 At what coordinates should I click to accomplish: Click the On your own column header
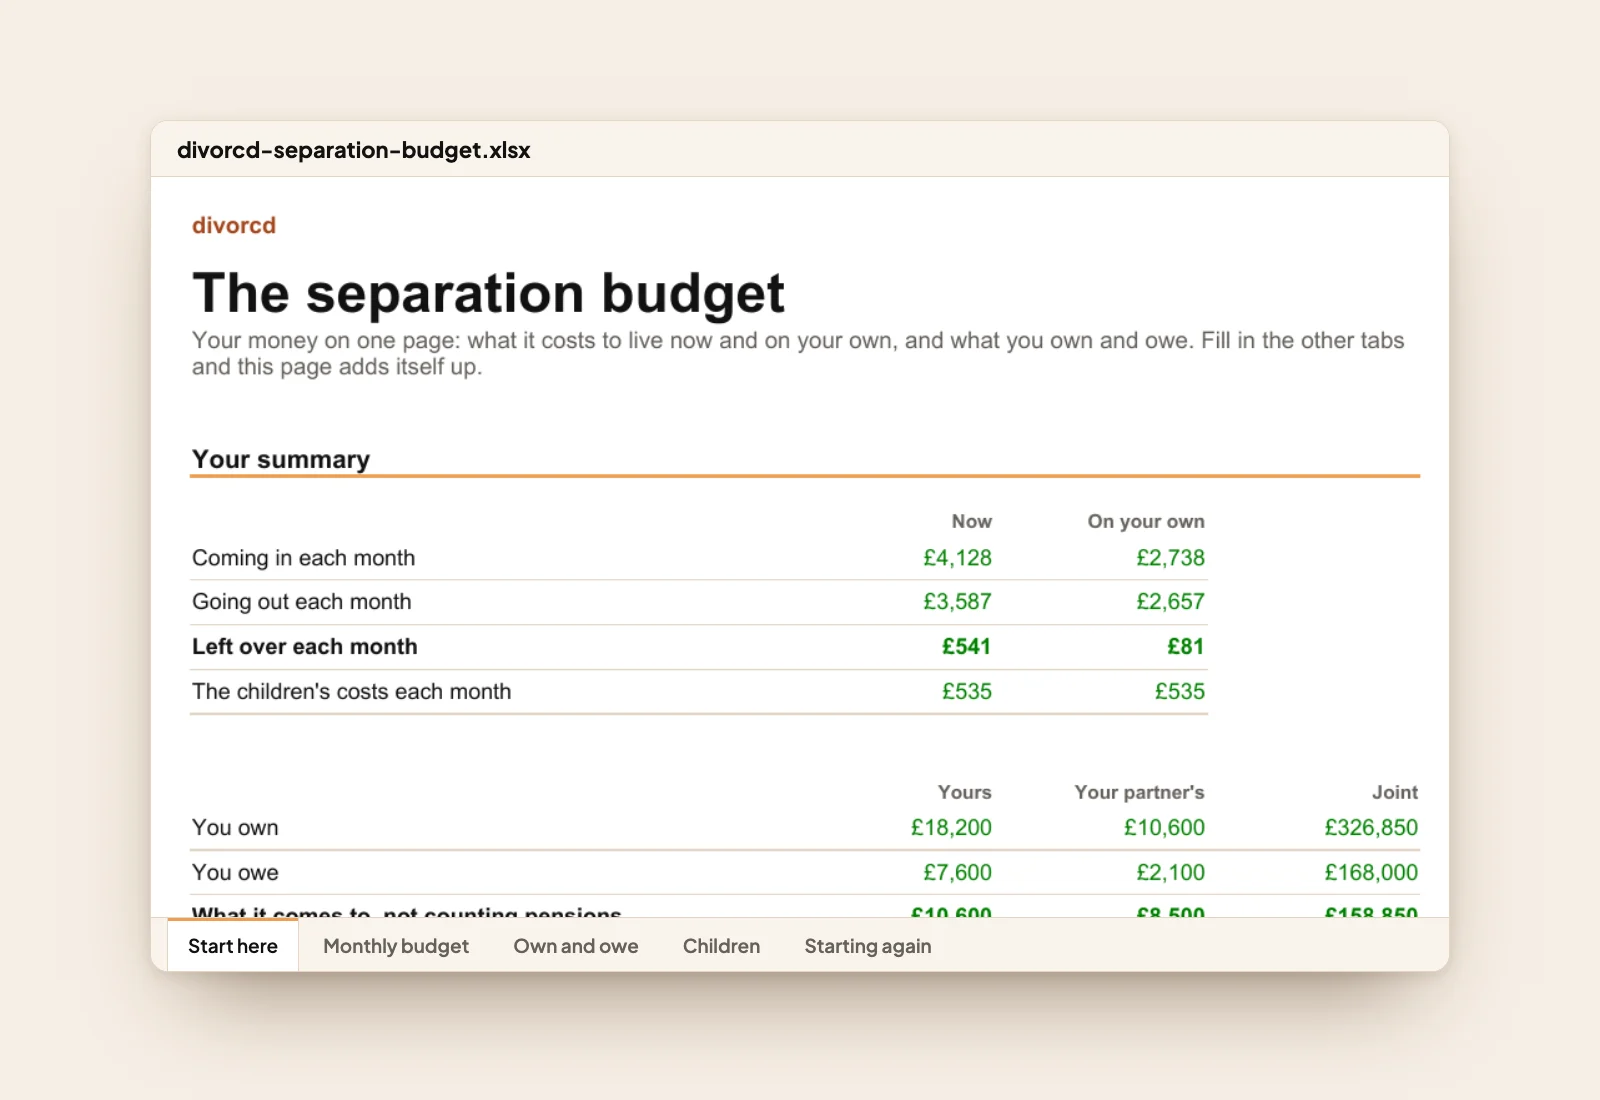1146,521
